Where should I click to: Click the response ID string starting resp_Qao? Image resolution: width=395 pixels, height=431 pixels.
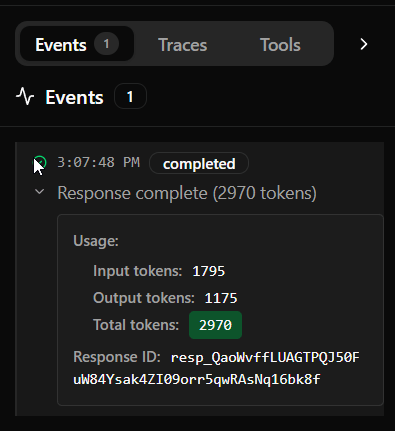coord(216,368)
